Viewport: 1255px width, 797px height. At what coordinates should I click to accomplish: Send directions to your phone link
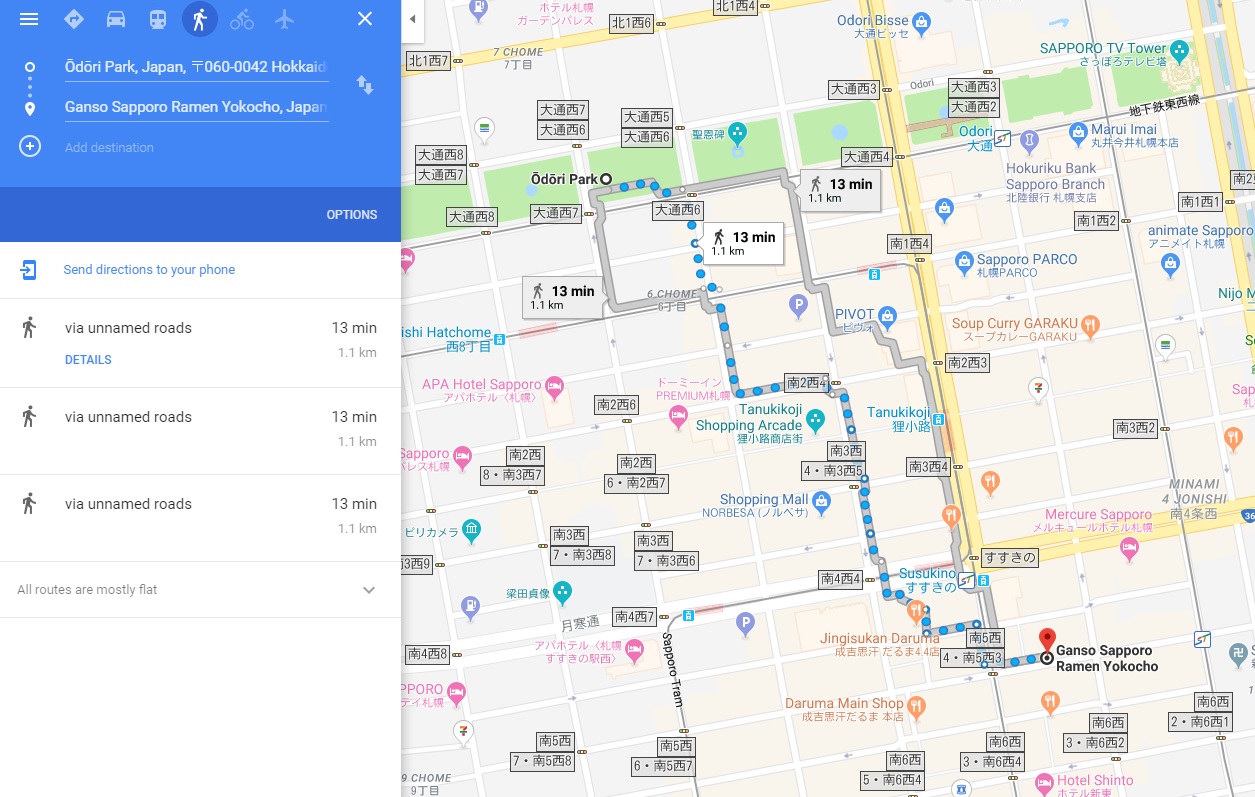149,270
